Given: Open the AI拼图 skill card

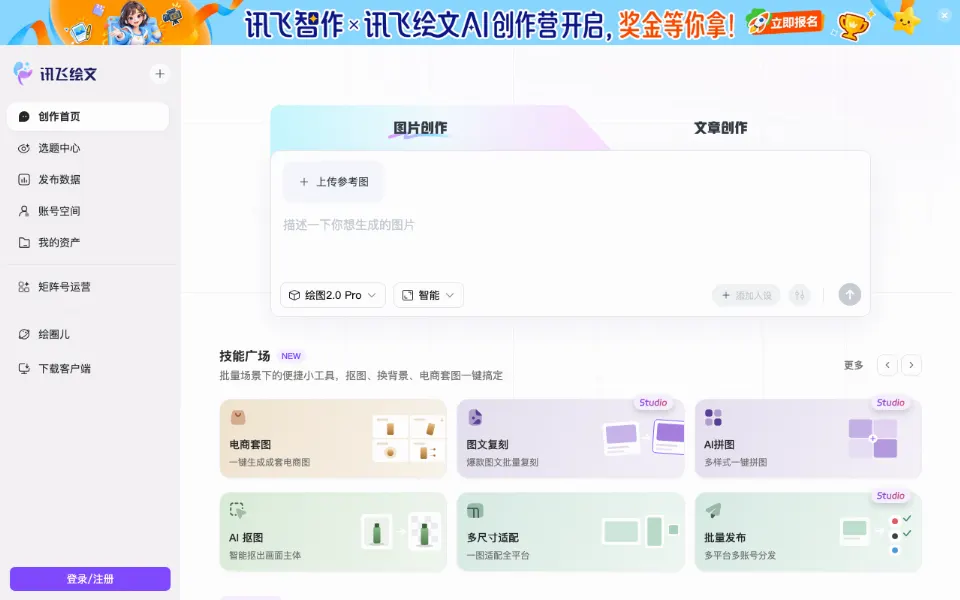Looking at the screenshot, I should tap(808, 438).
